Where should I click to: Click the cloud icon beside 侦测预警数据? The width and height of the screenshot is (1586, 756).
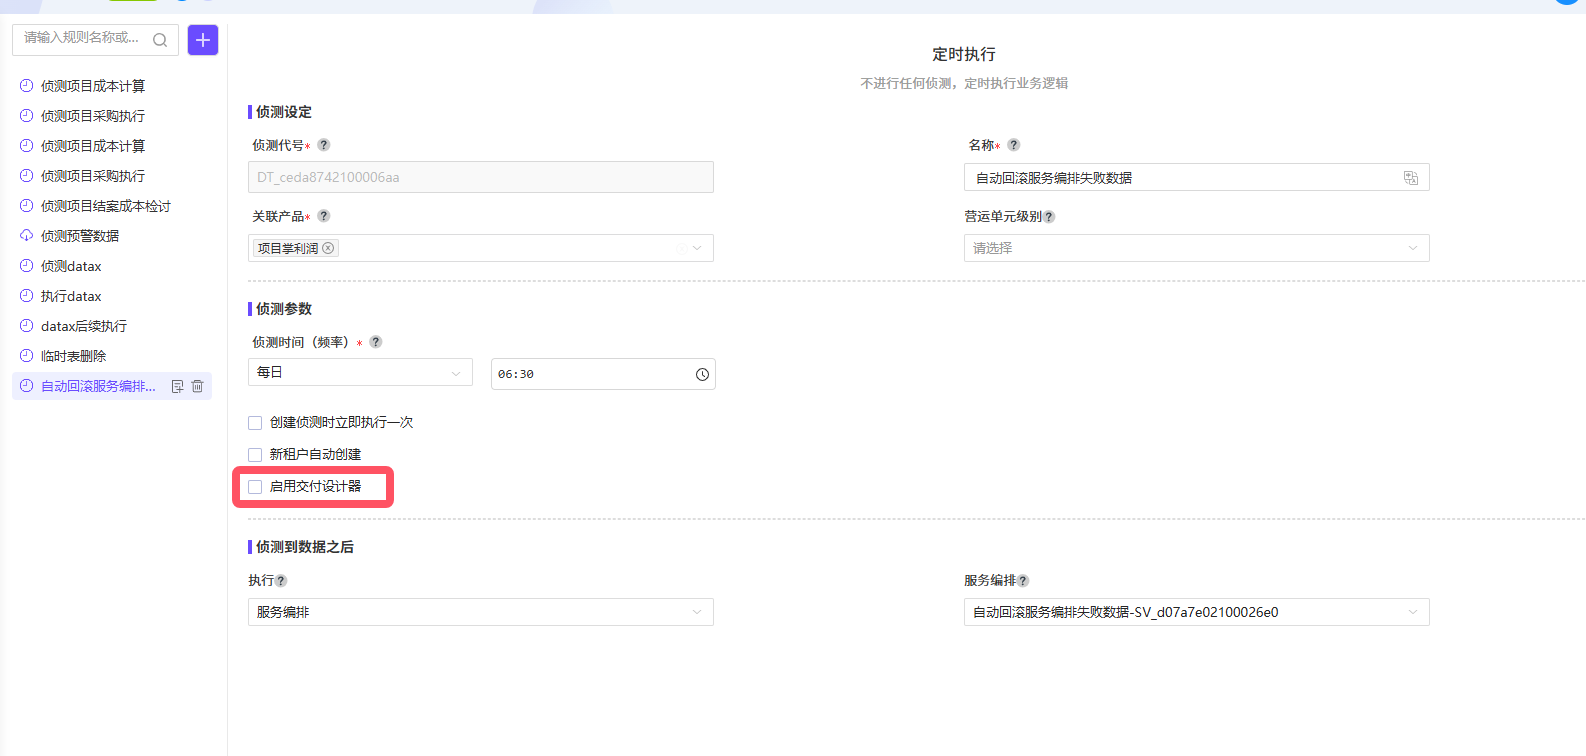pyautogui.click(x=27, y=236)
